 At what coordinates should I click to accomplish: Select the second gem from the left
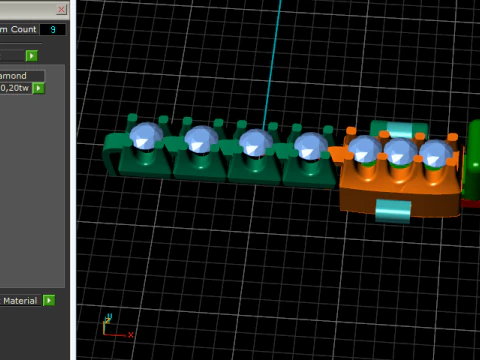(x=201, y=139)
